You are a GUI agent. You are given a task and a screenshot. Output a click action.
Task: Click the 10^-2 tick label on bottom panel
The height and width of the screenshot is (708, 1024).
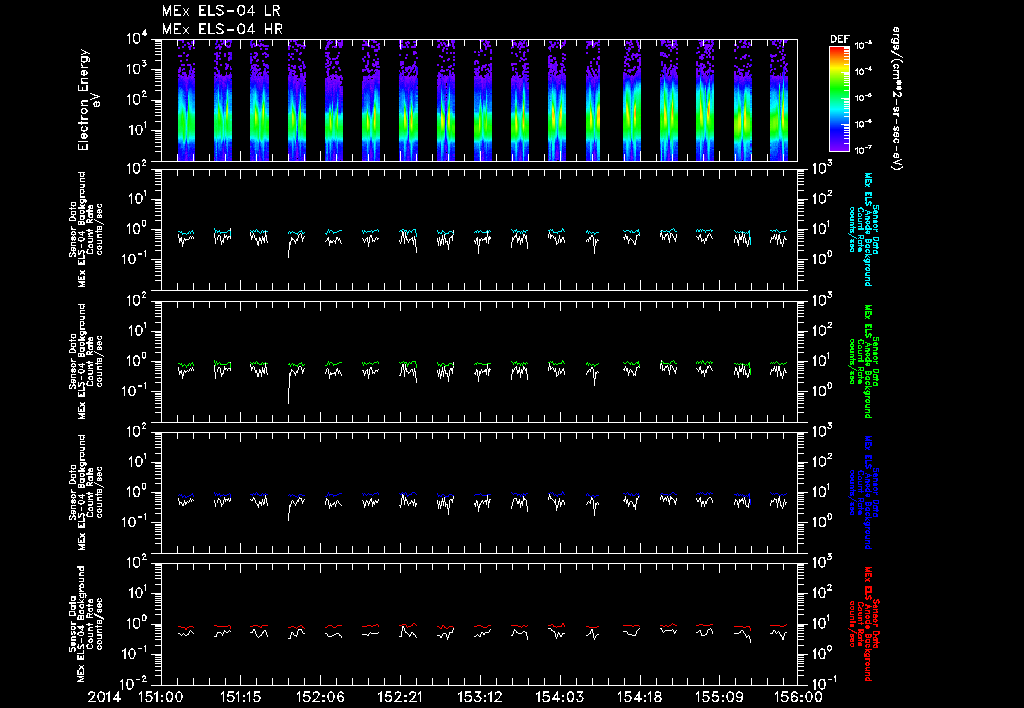click(135, 683)
